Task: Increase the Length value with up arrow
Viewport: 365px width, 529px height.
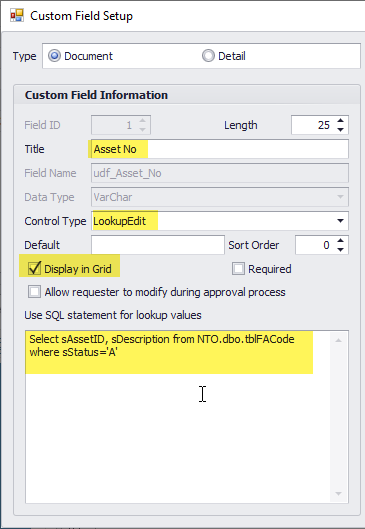Action: click(340, 120)
